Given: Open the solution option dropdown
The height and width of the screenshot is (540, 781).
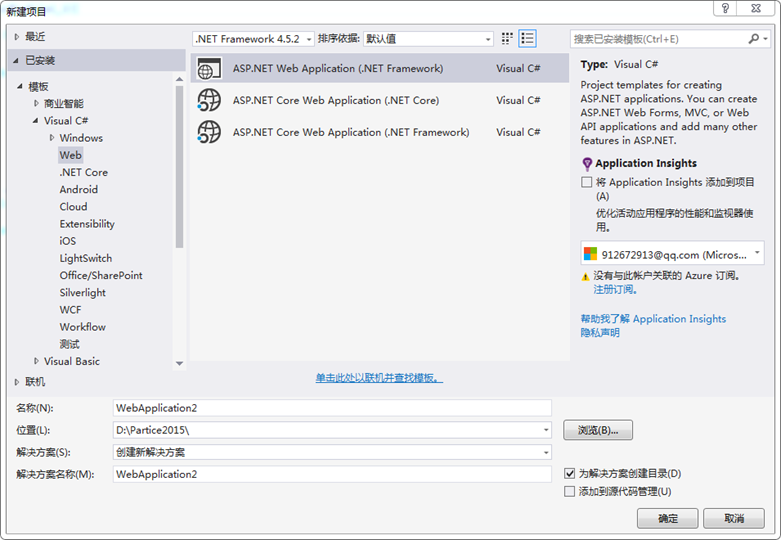Looking at the screenshot, I should pyautogui.click(x=546, y=452).
